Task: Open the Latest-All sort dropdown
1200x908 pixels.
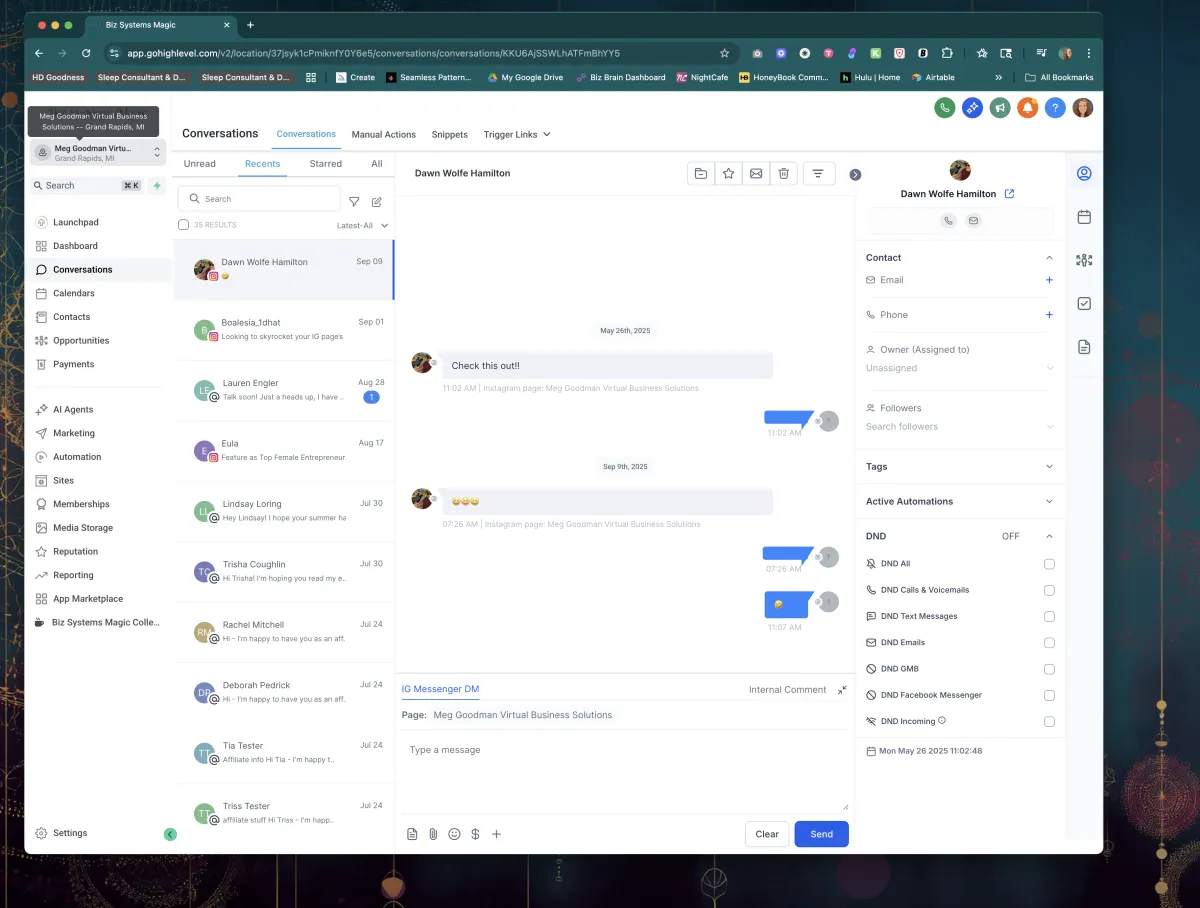Action: coord(362,226)
